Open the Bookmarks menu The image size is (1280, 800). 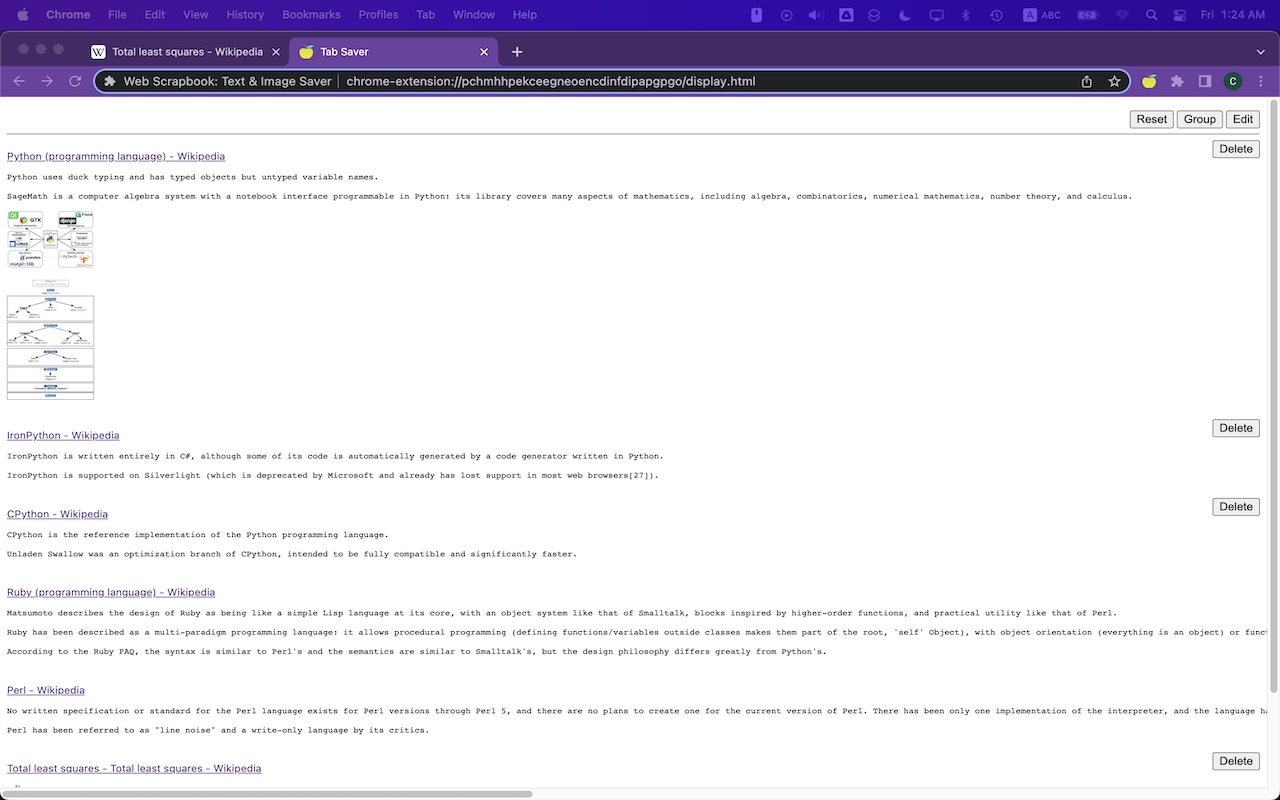click(311, 14)
